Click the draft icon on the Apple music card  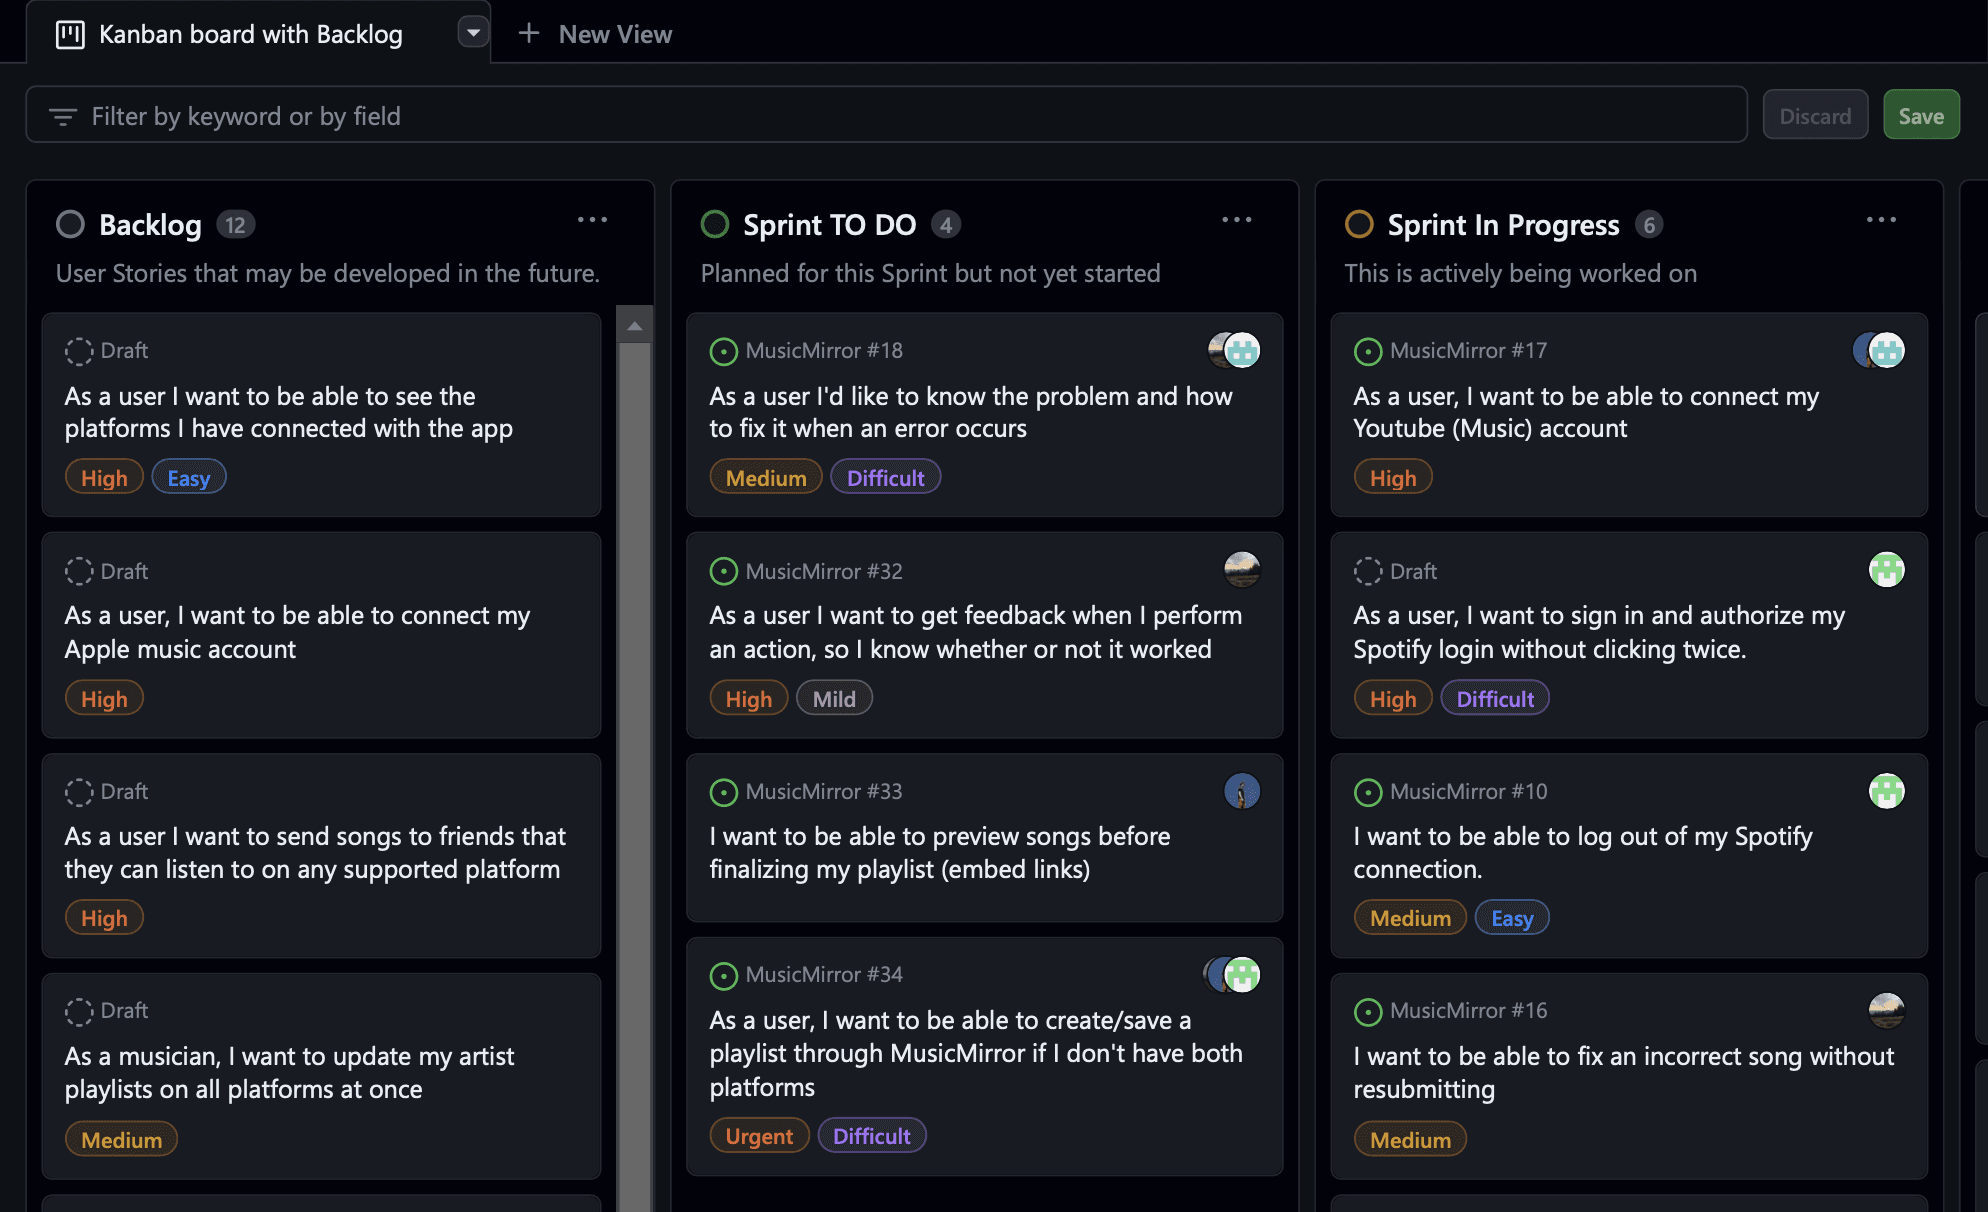79,571
